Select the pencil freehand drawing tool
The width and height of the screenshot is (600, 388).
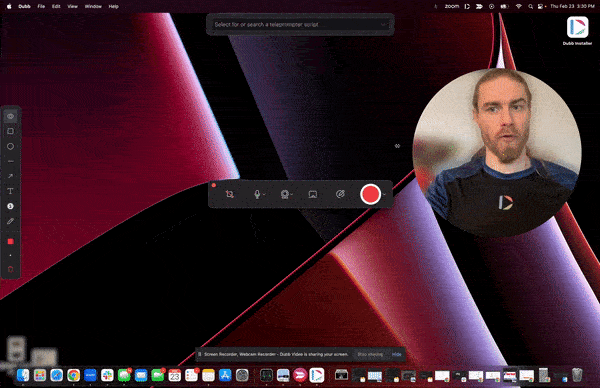point(10,221)
